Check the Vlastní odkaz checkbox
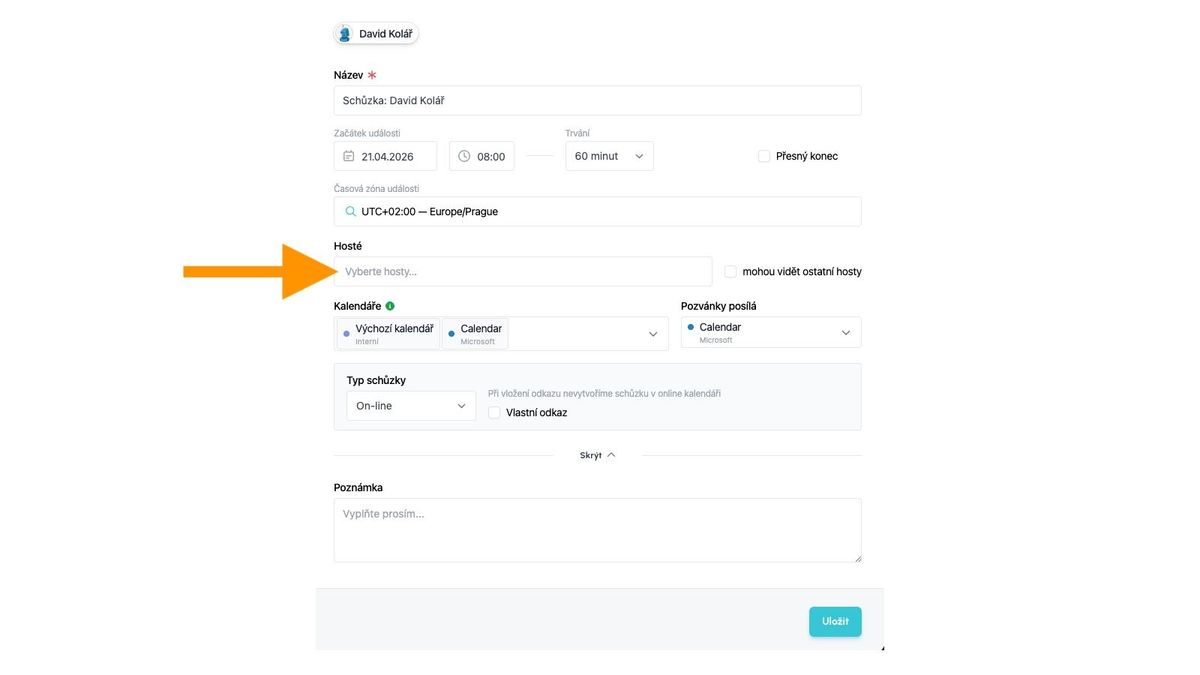The width and height of the screenshot is (1200, 675). pyautogui.click(x=494, y=412)
